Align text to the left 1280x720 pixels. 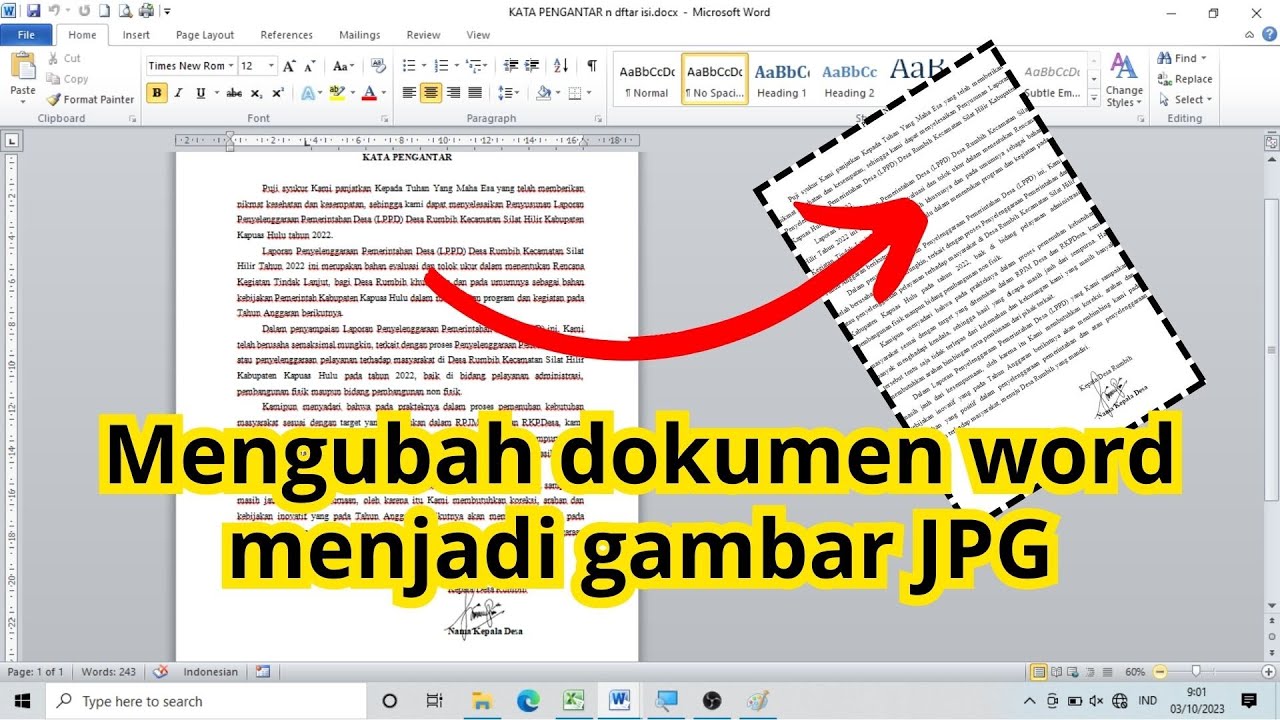409,93
